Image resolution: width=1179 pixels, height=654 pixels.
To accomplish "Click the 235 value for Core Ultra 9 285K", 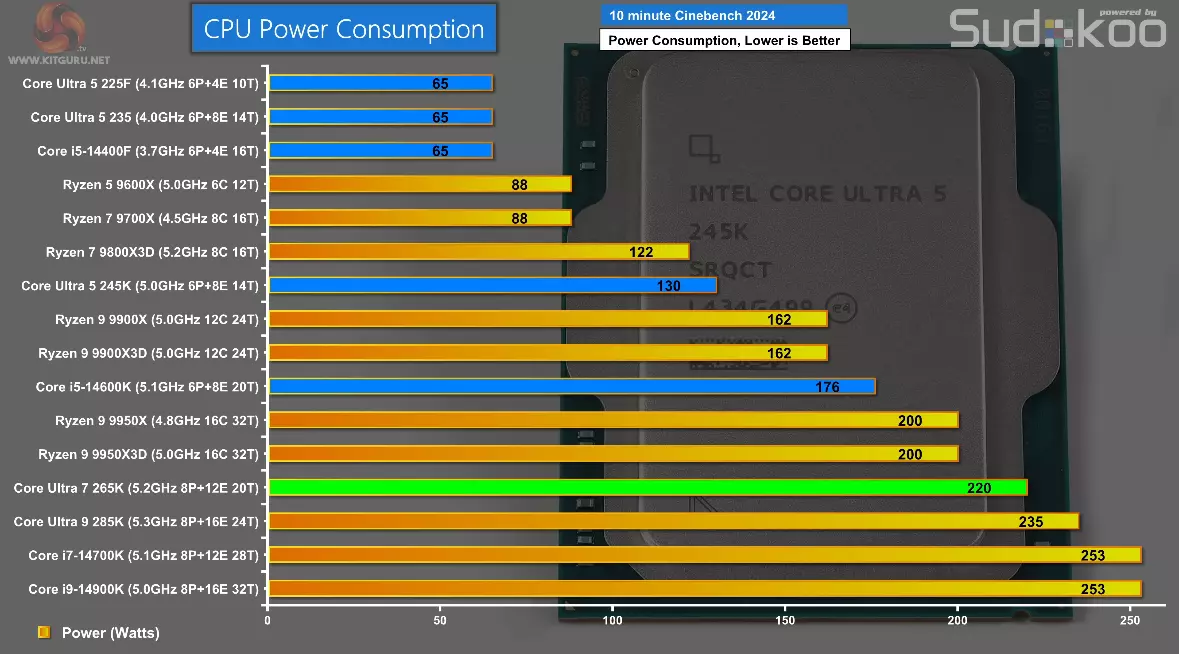I will pyautogui.click(x=1031, y=522).
